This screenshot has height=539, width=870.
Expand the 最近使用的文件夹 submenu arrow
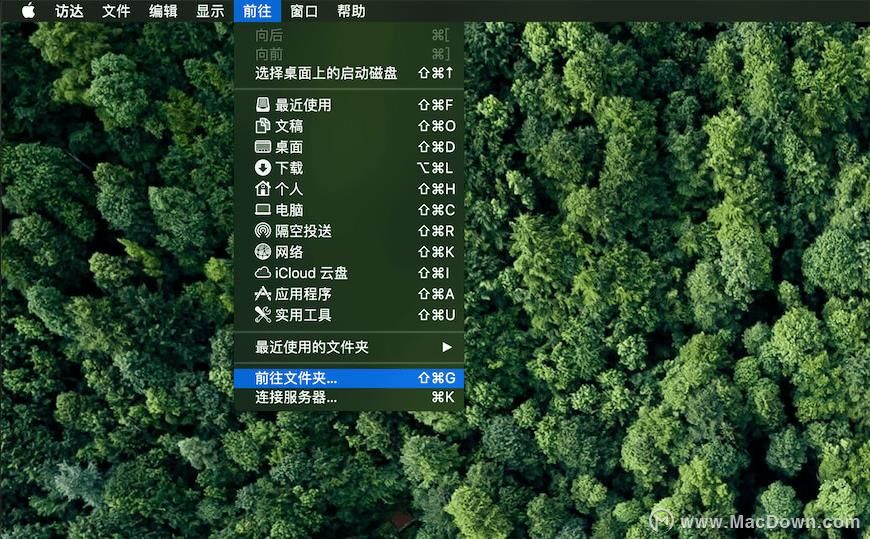pos(447,347)
